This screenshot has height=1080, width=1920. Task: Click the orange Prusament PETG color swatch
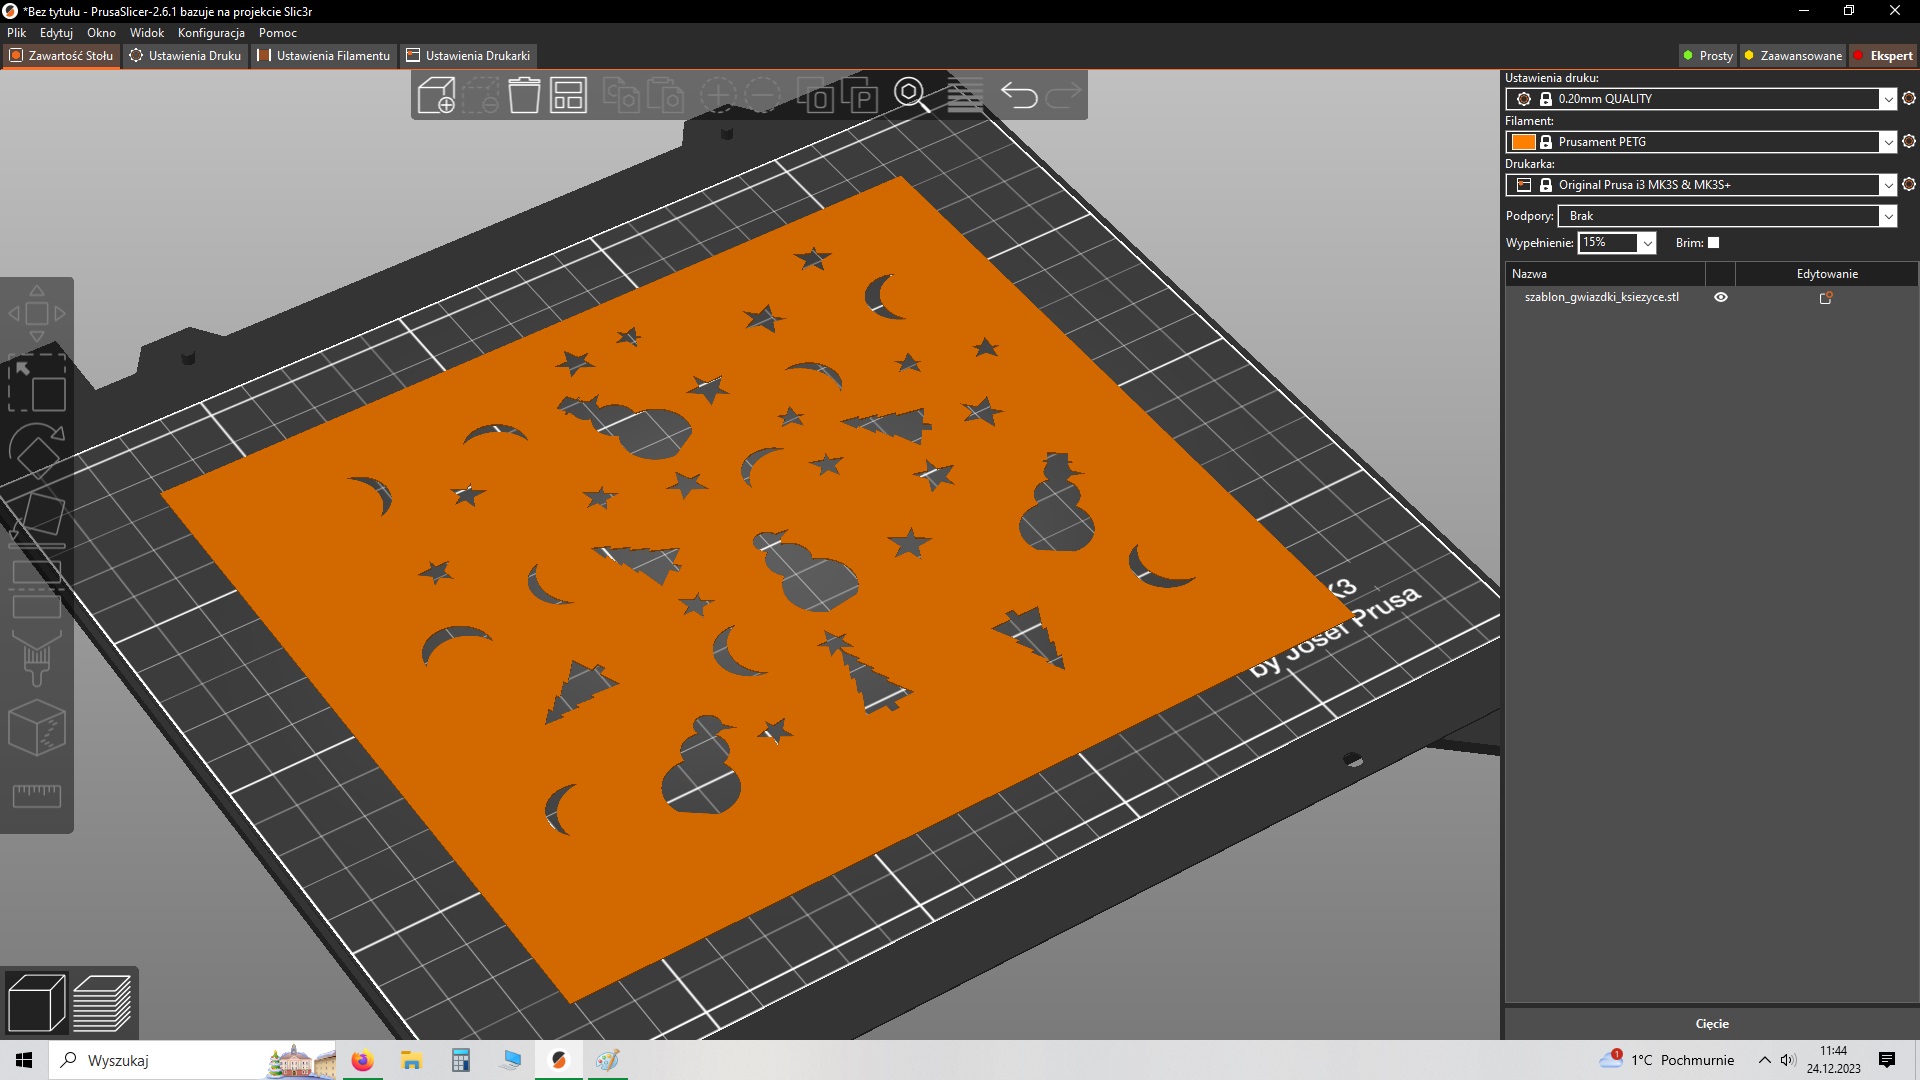click(x=1523, y=142)
